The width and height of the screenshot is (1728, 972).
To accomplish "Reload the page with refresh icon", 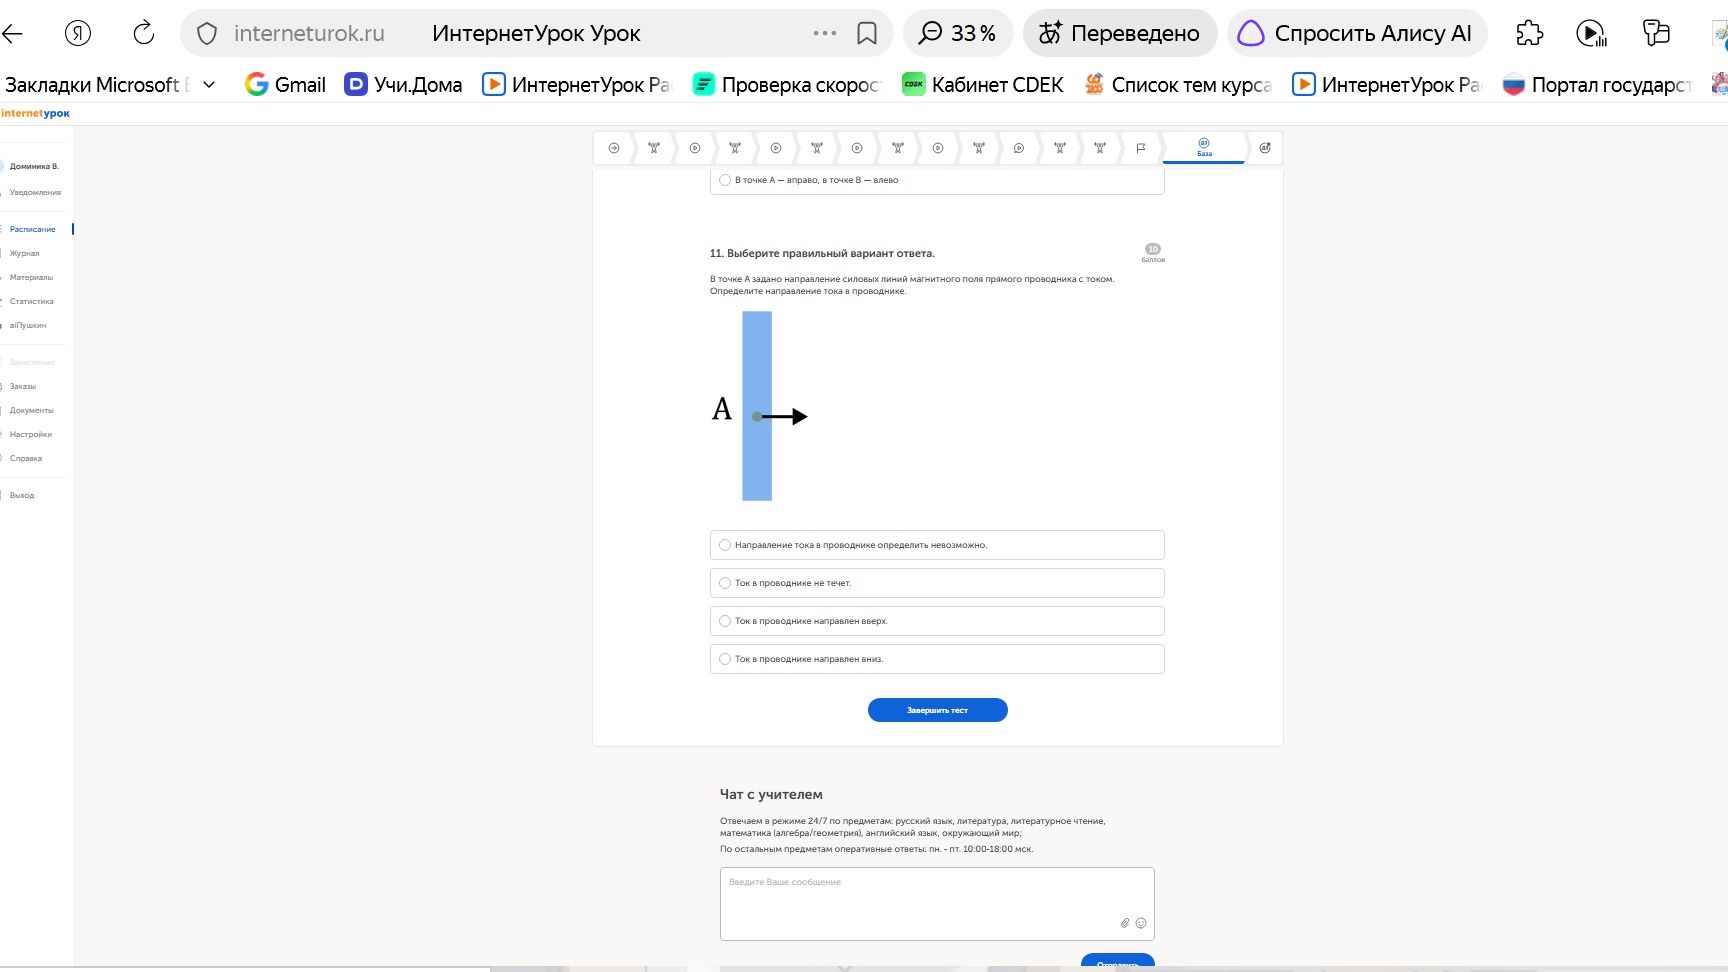I will coord(144,33).
